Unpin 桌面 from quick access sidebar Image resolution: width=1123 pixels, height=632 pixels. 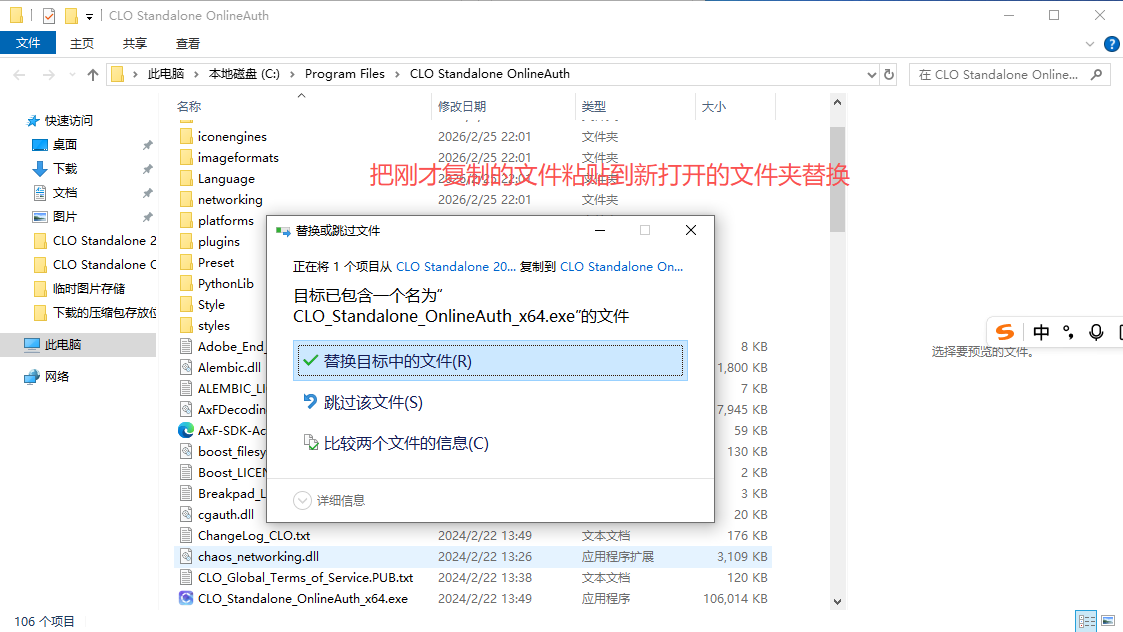pos(146,145)
